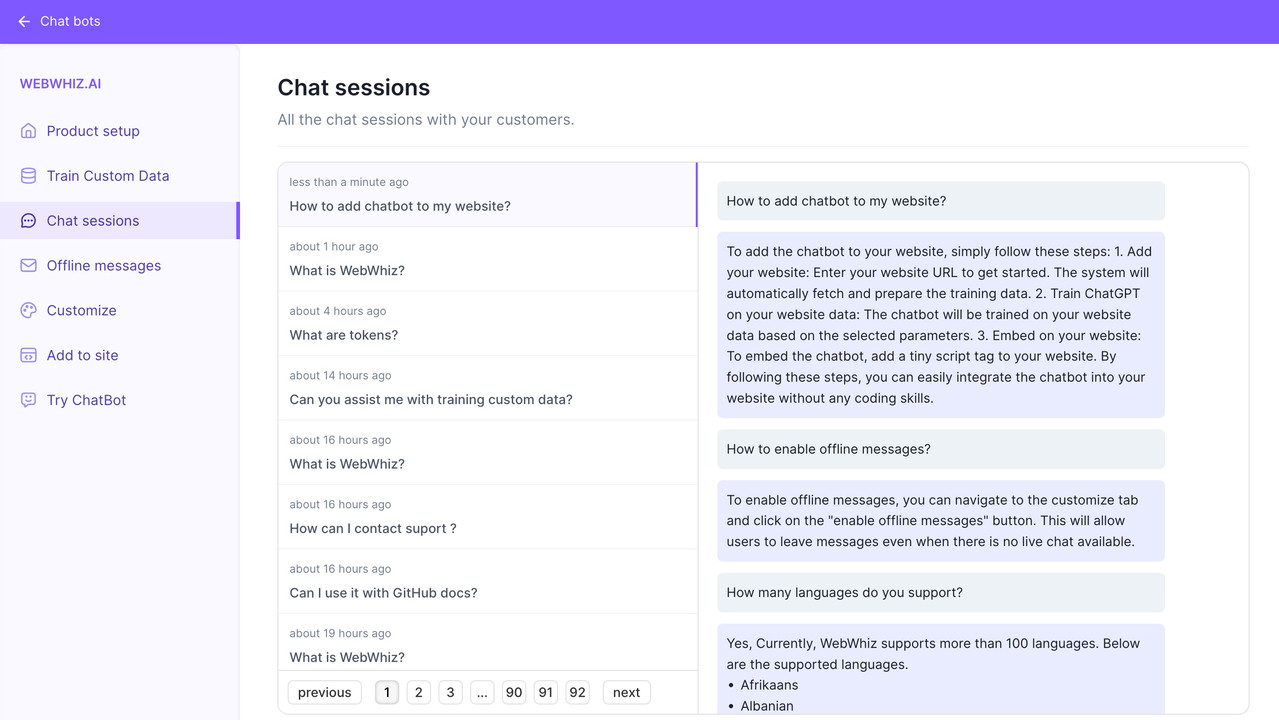Select page 2 in pagination
Screen dimensions: 1279x720
pyautogui.click(x=419, y=692)
